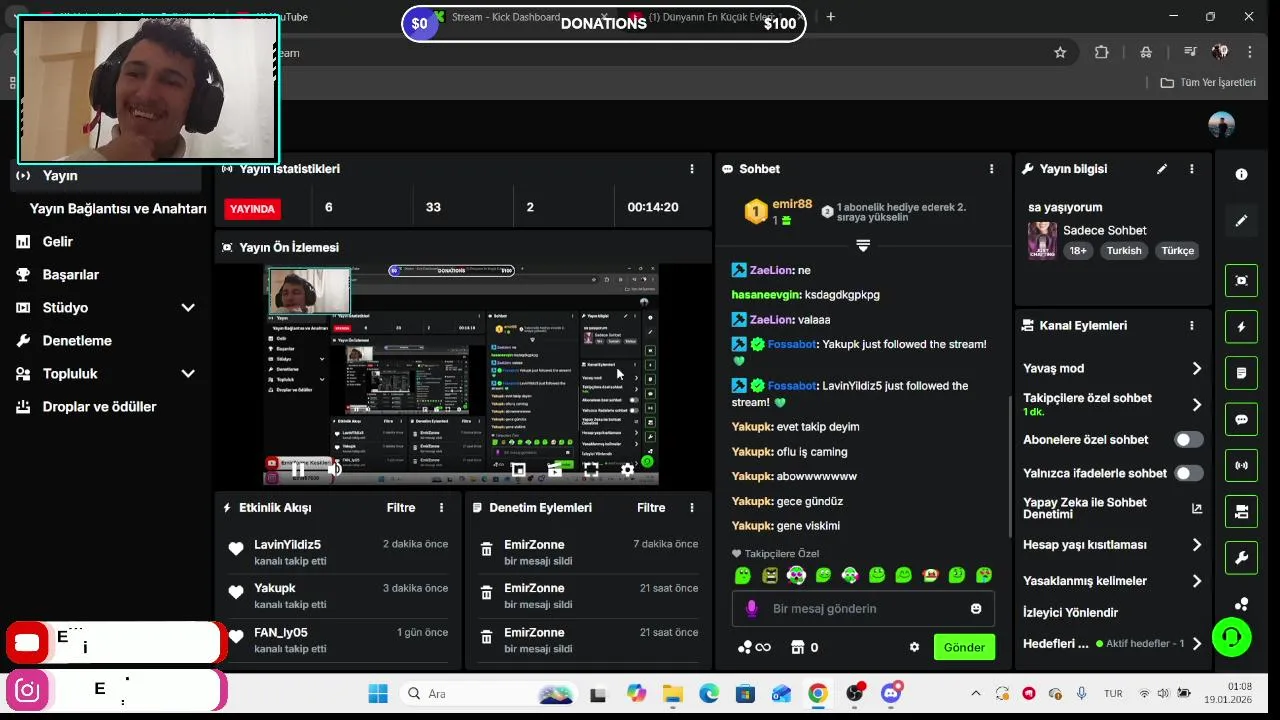The height and width of the screenshot is (720, 1280).
Task: Edit stream info with pencil icon
Action: (x=1162, y=169)
